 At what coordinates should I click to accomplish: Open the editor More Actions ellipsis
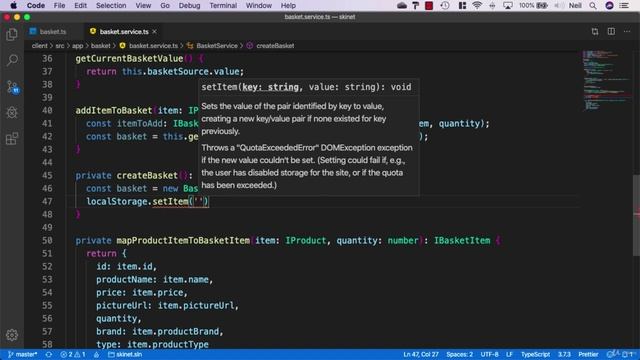click(x=627, y=31)
